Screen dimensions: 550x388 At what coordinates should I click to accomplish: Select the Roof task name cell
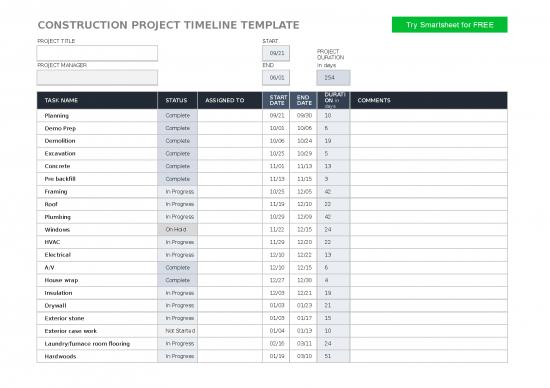pyautogui.click(x=97, y=204)
